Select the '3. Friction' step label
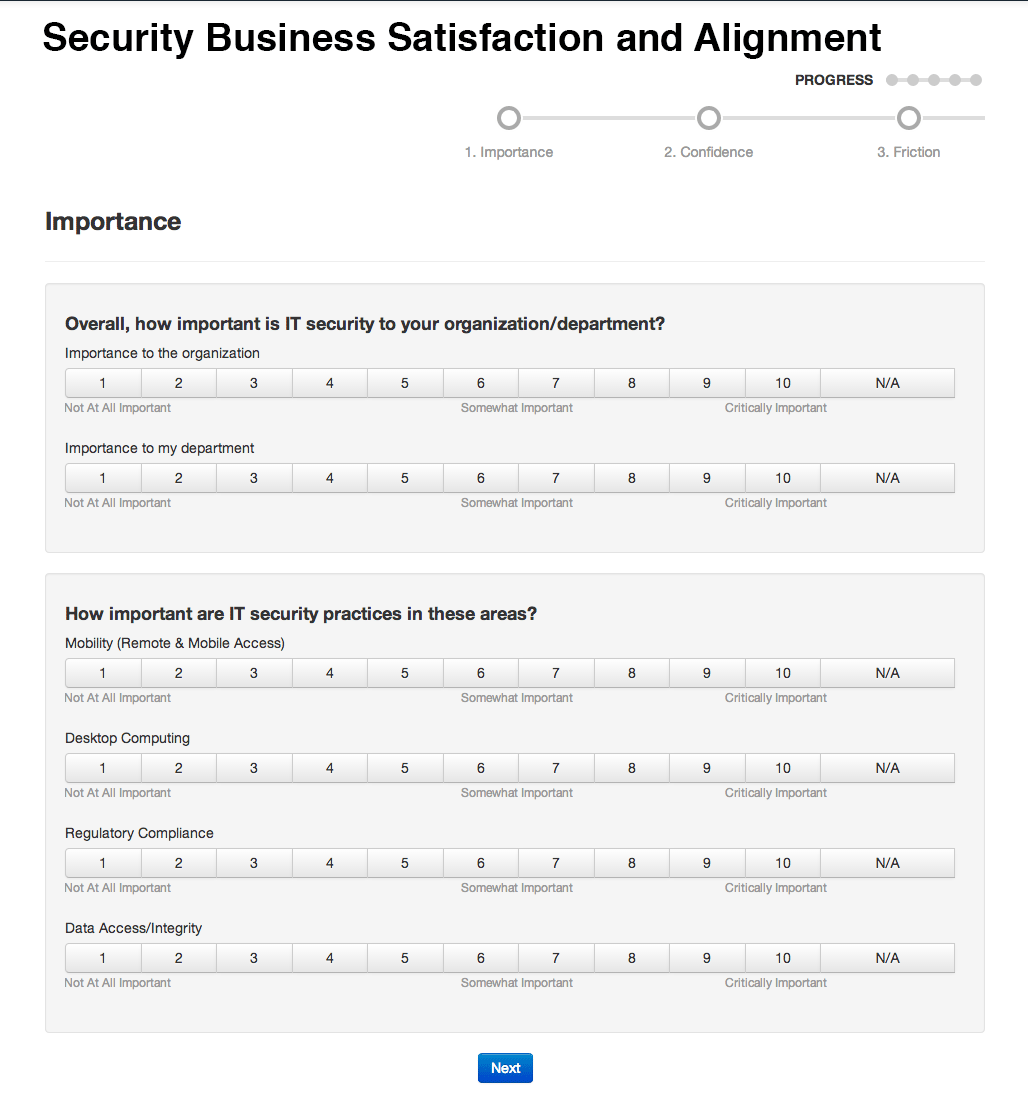The image size is (1028, 1108). pyautogui.click(x=908, y=152)
